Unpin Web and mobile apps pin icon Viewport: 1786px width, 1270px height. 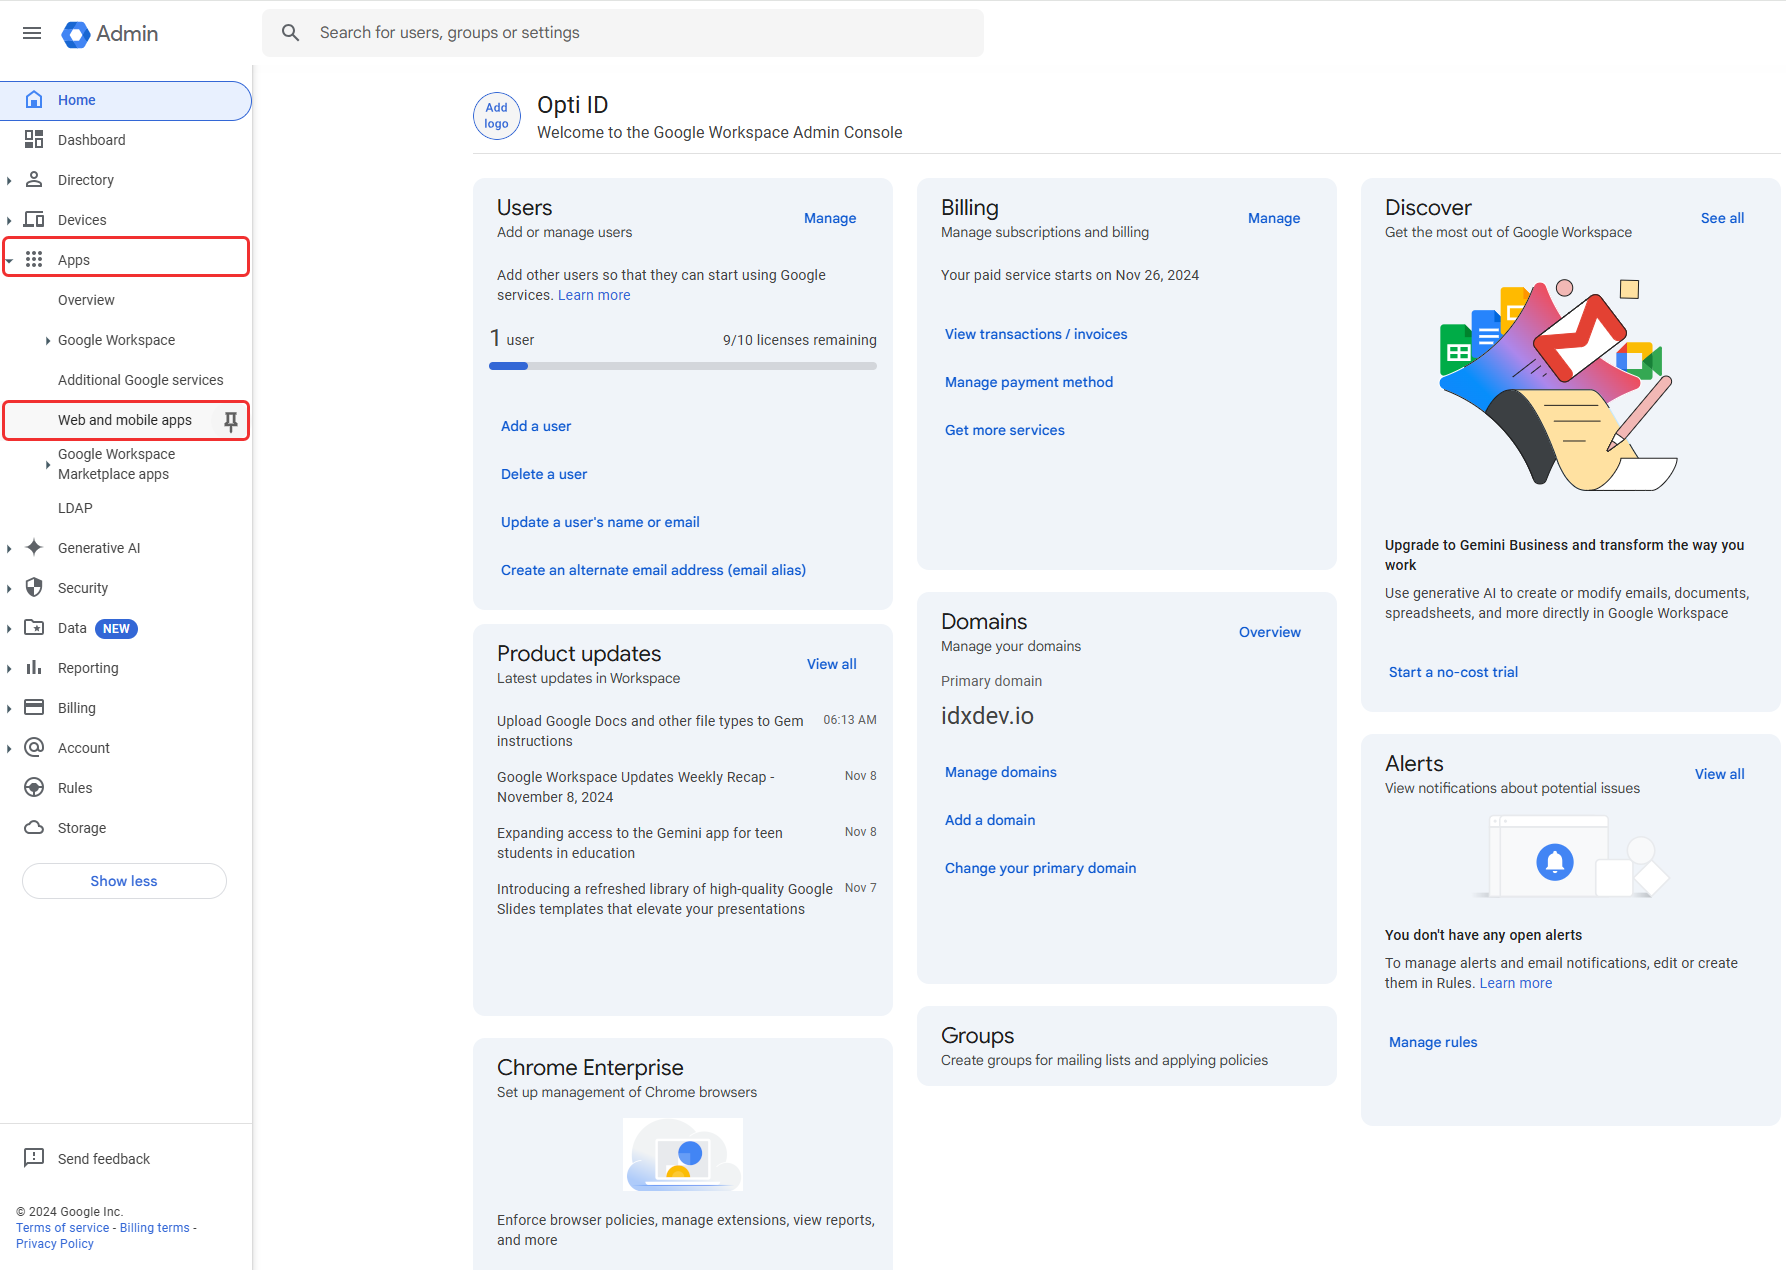pyautogui.click(x=231, y=421)
